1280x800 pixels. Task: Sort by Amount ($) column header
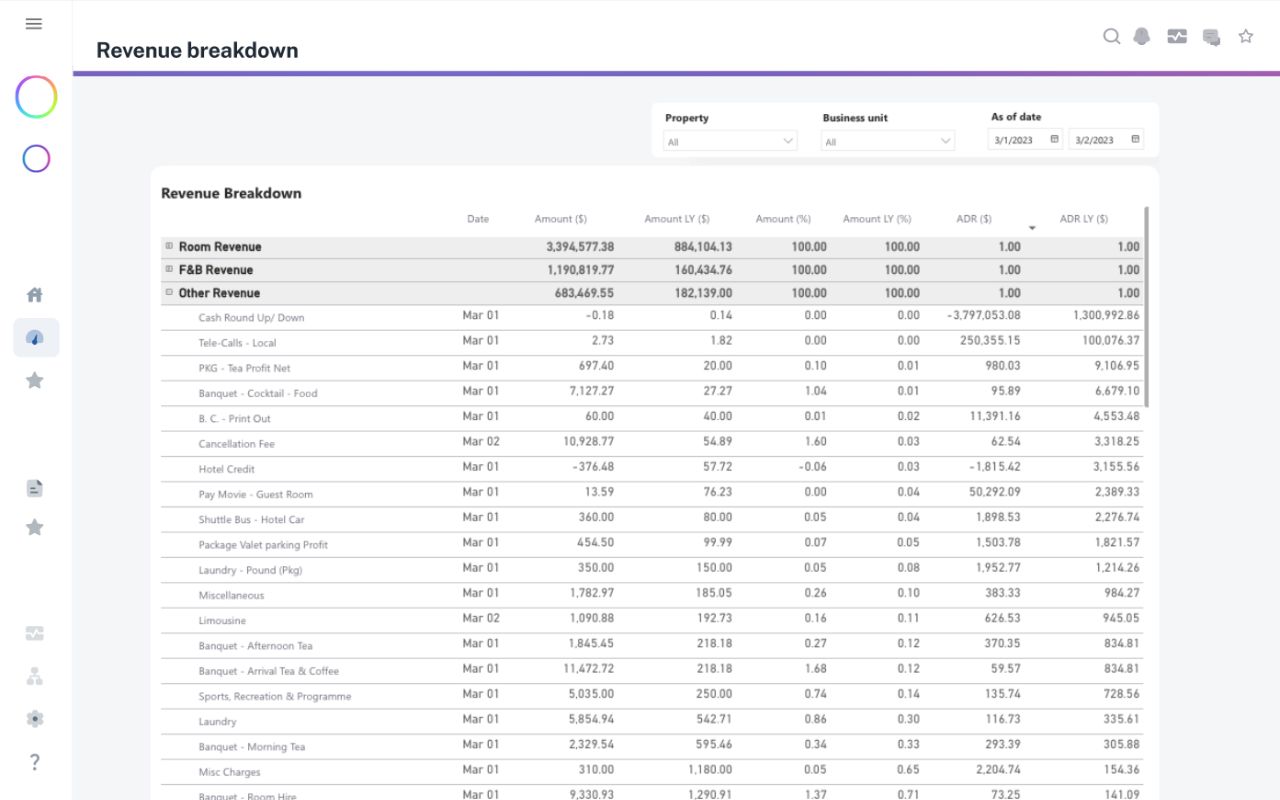pos(560,219)
